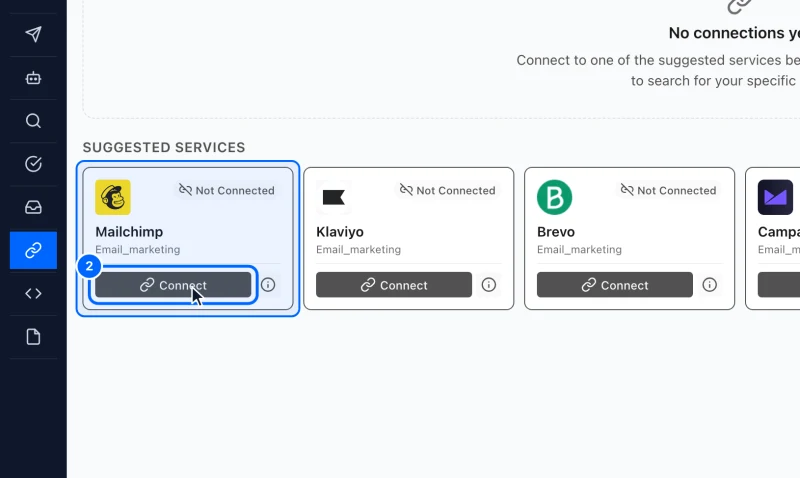Image resolution: width=800 pixels, height=478 pixels.
Task: Select the highlighted link connections icon in sidebar
Action: click(x=33, y=250)
